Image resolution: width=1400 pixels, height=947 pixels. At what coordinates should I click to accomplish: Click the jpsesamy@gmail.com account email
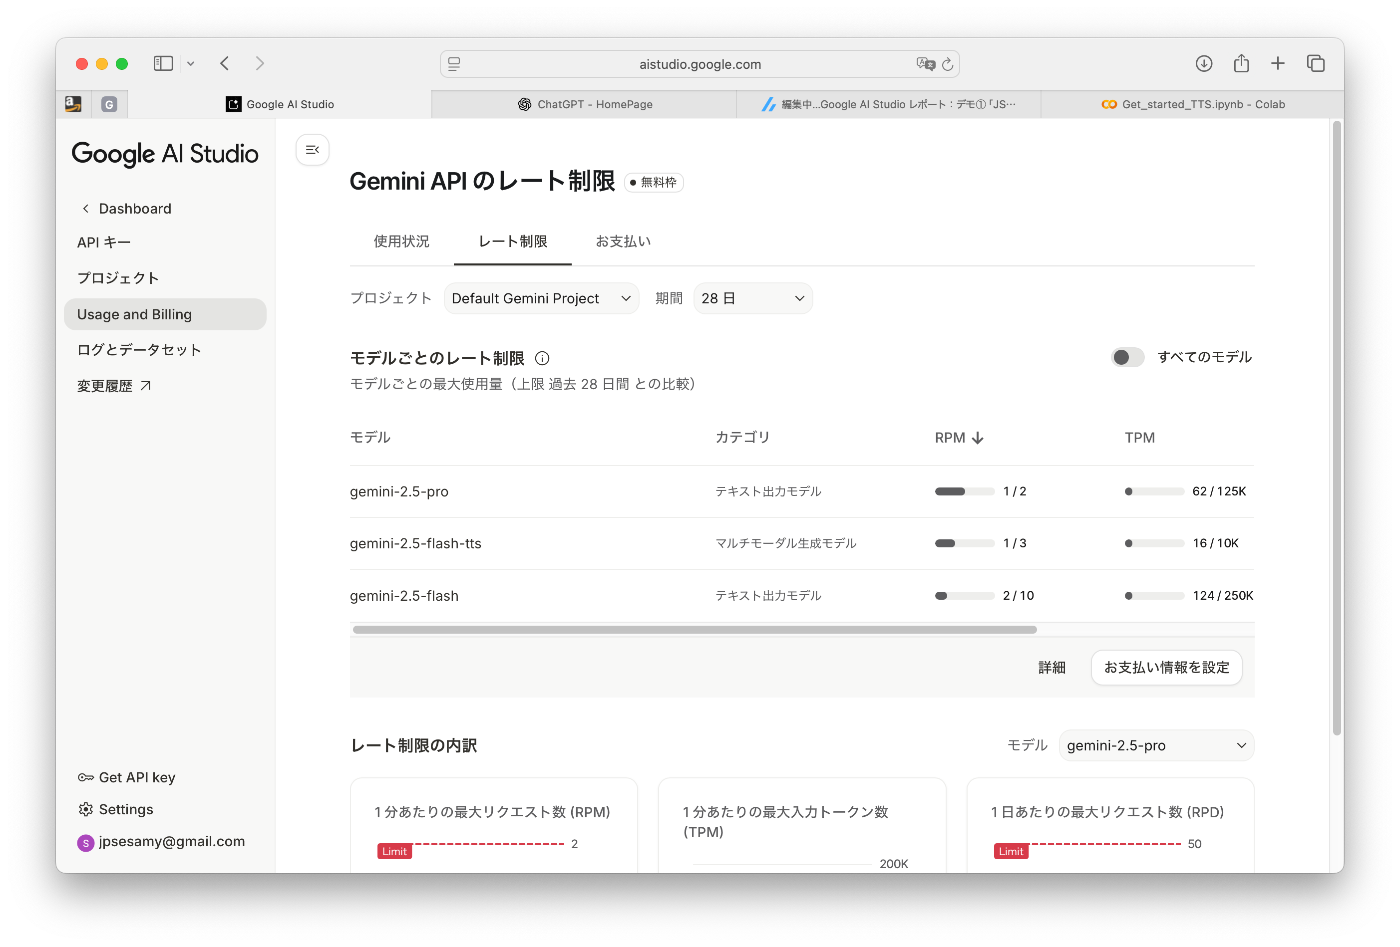(172, 842)
